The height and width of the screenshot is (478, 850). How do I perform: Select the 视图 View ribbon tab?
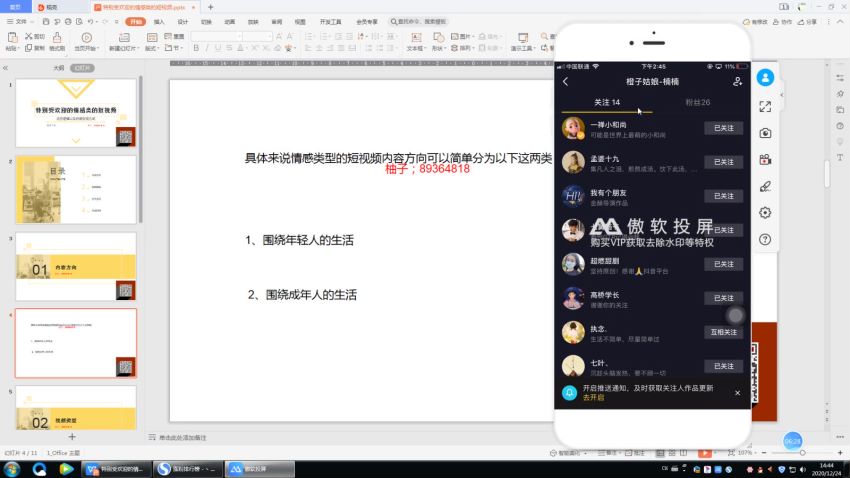[300, 22]
